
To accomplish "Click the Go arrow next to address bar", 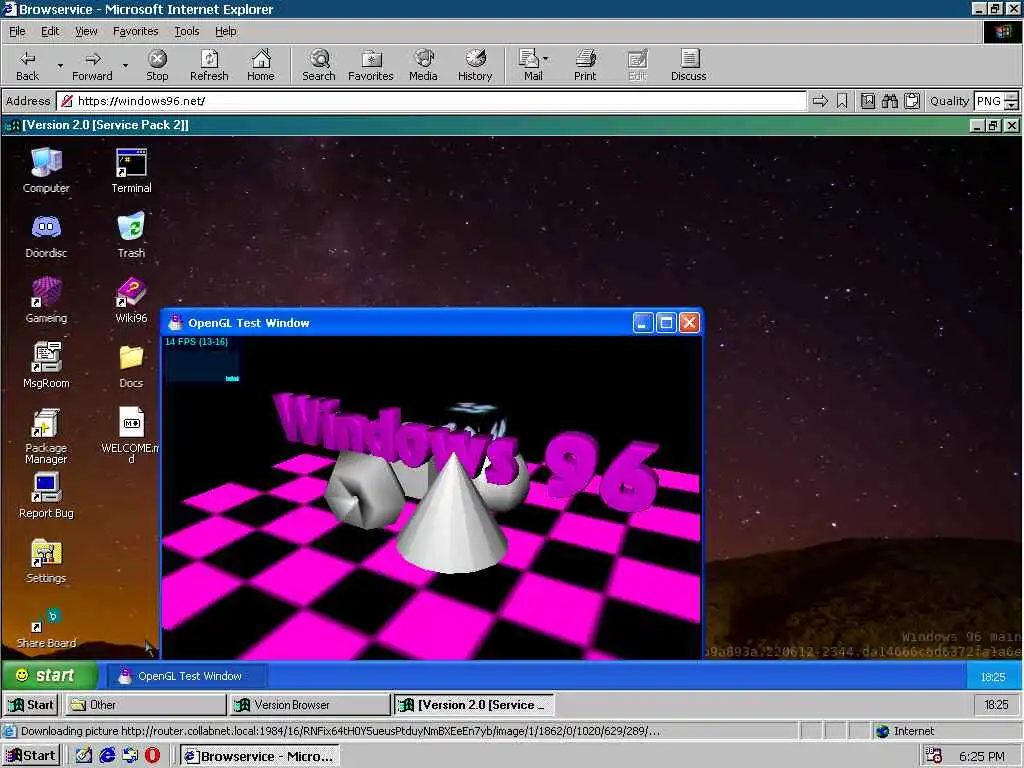I will 820,101.
